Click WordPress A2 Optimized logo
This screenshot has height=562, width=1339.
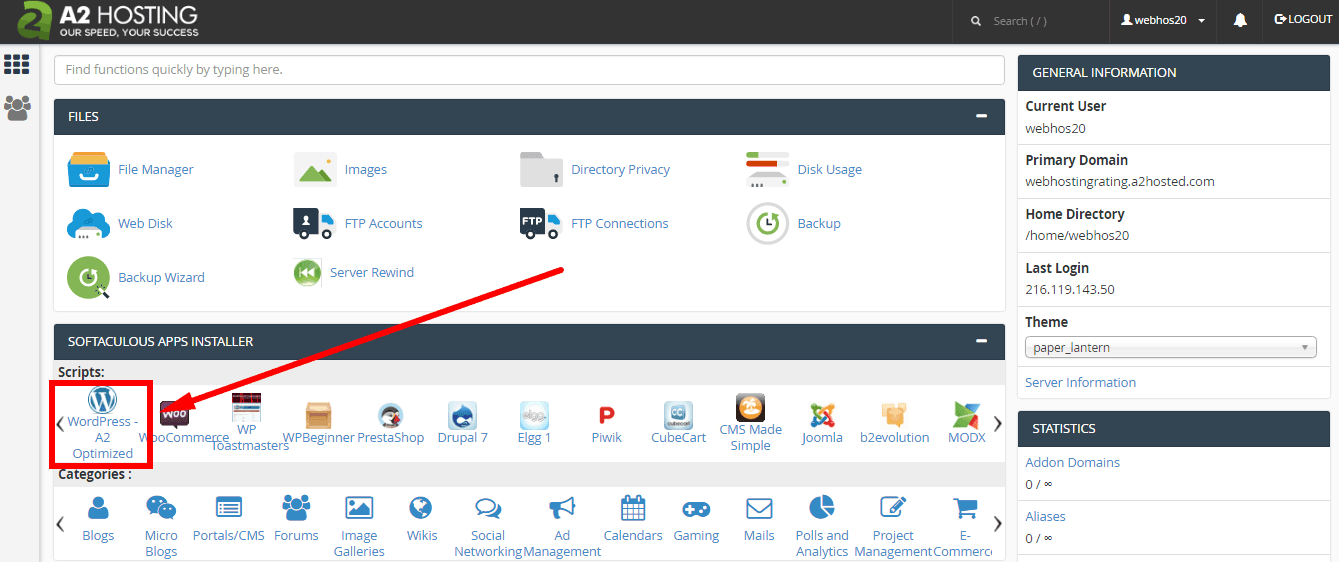pyautogui.click(x=103, y=400)
